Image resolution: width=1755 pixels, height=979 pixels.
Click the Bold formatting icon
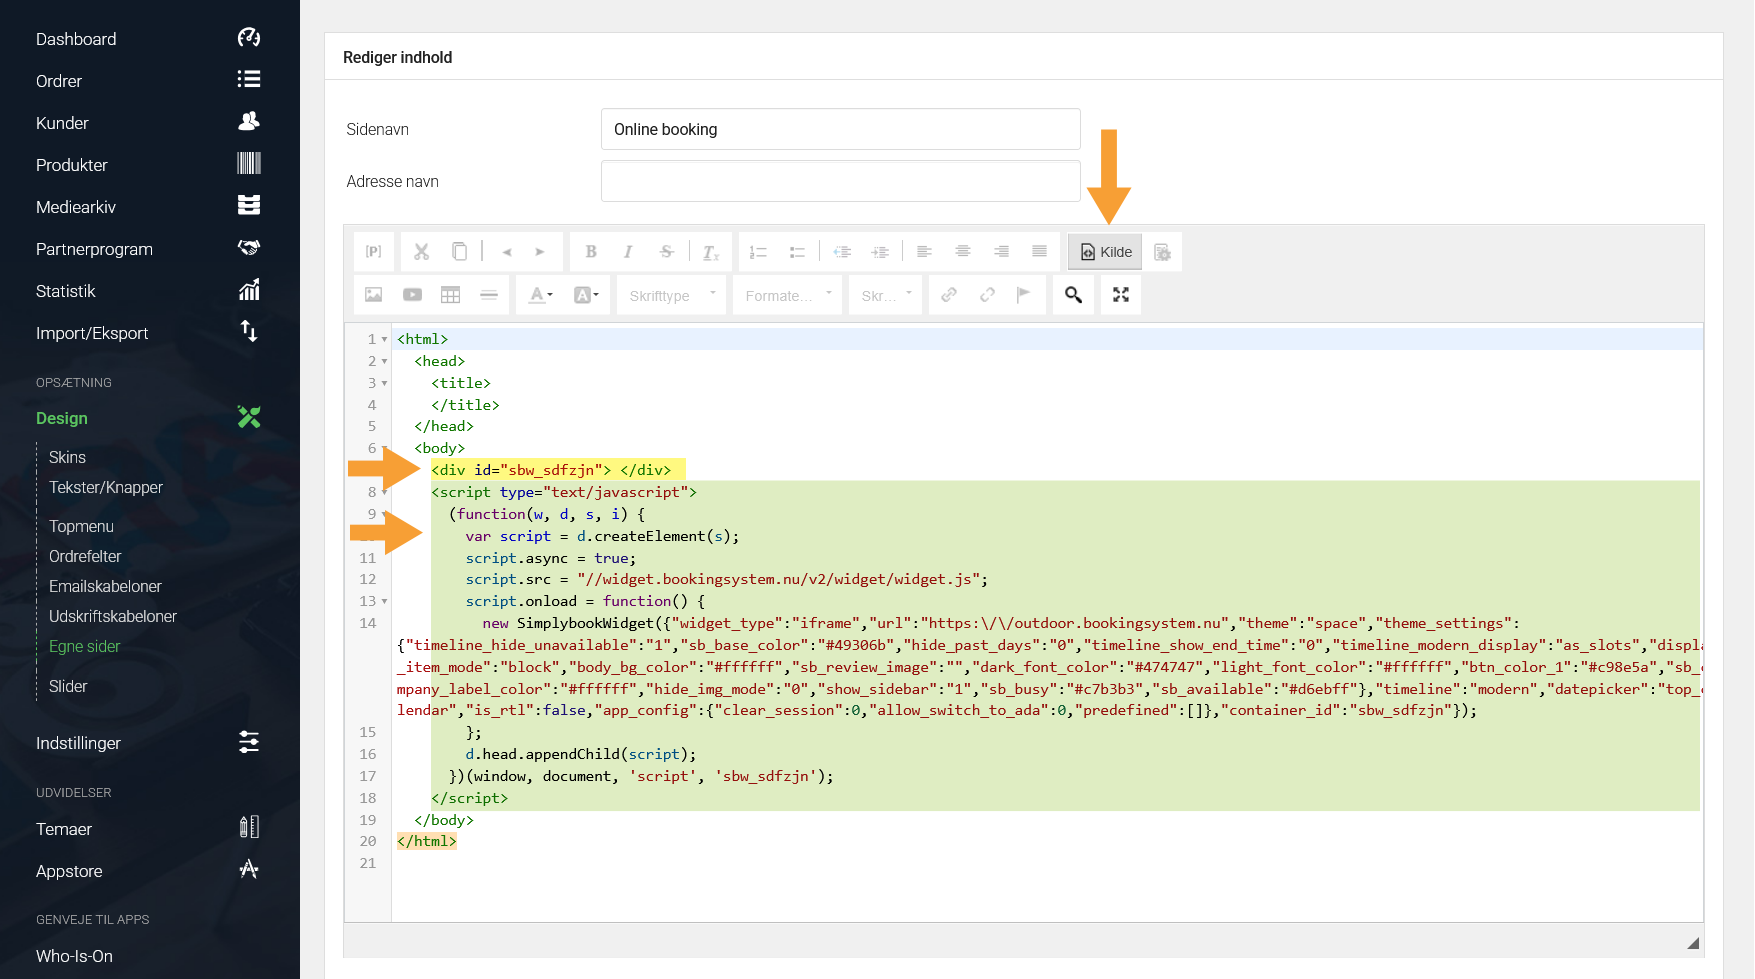pyautogui.click(x=591, y=252)
